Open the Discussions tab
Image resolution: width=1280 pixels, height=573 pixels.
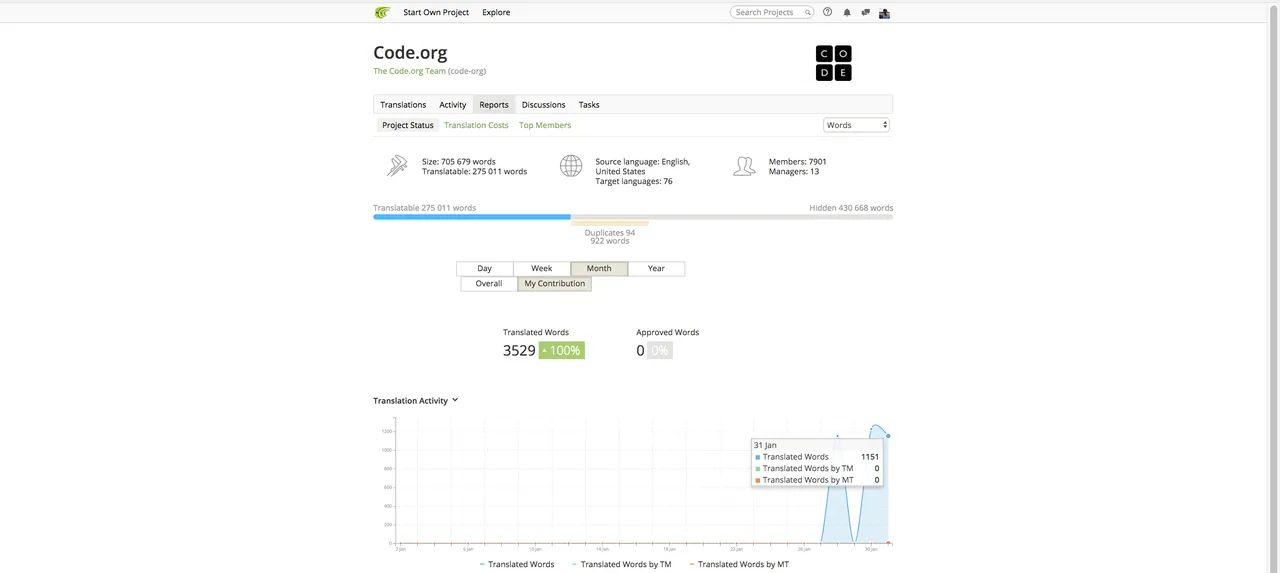(544, 105)
